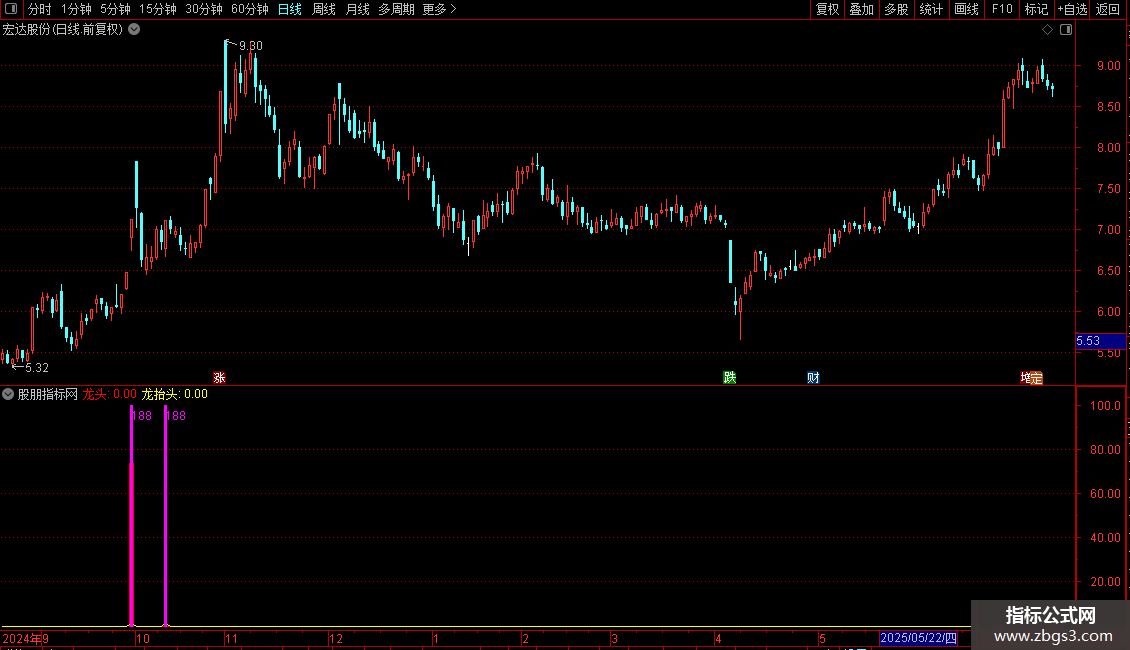
Task: Click the 2024年9 time axis label
Action: click(x=25, y=638)
